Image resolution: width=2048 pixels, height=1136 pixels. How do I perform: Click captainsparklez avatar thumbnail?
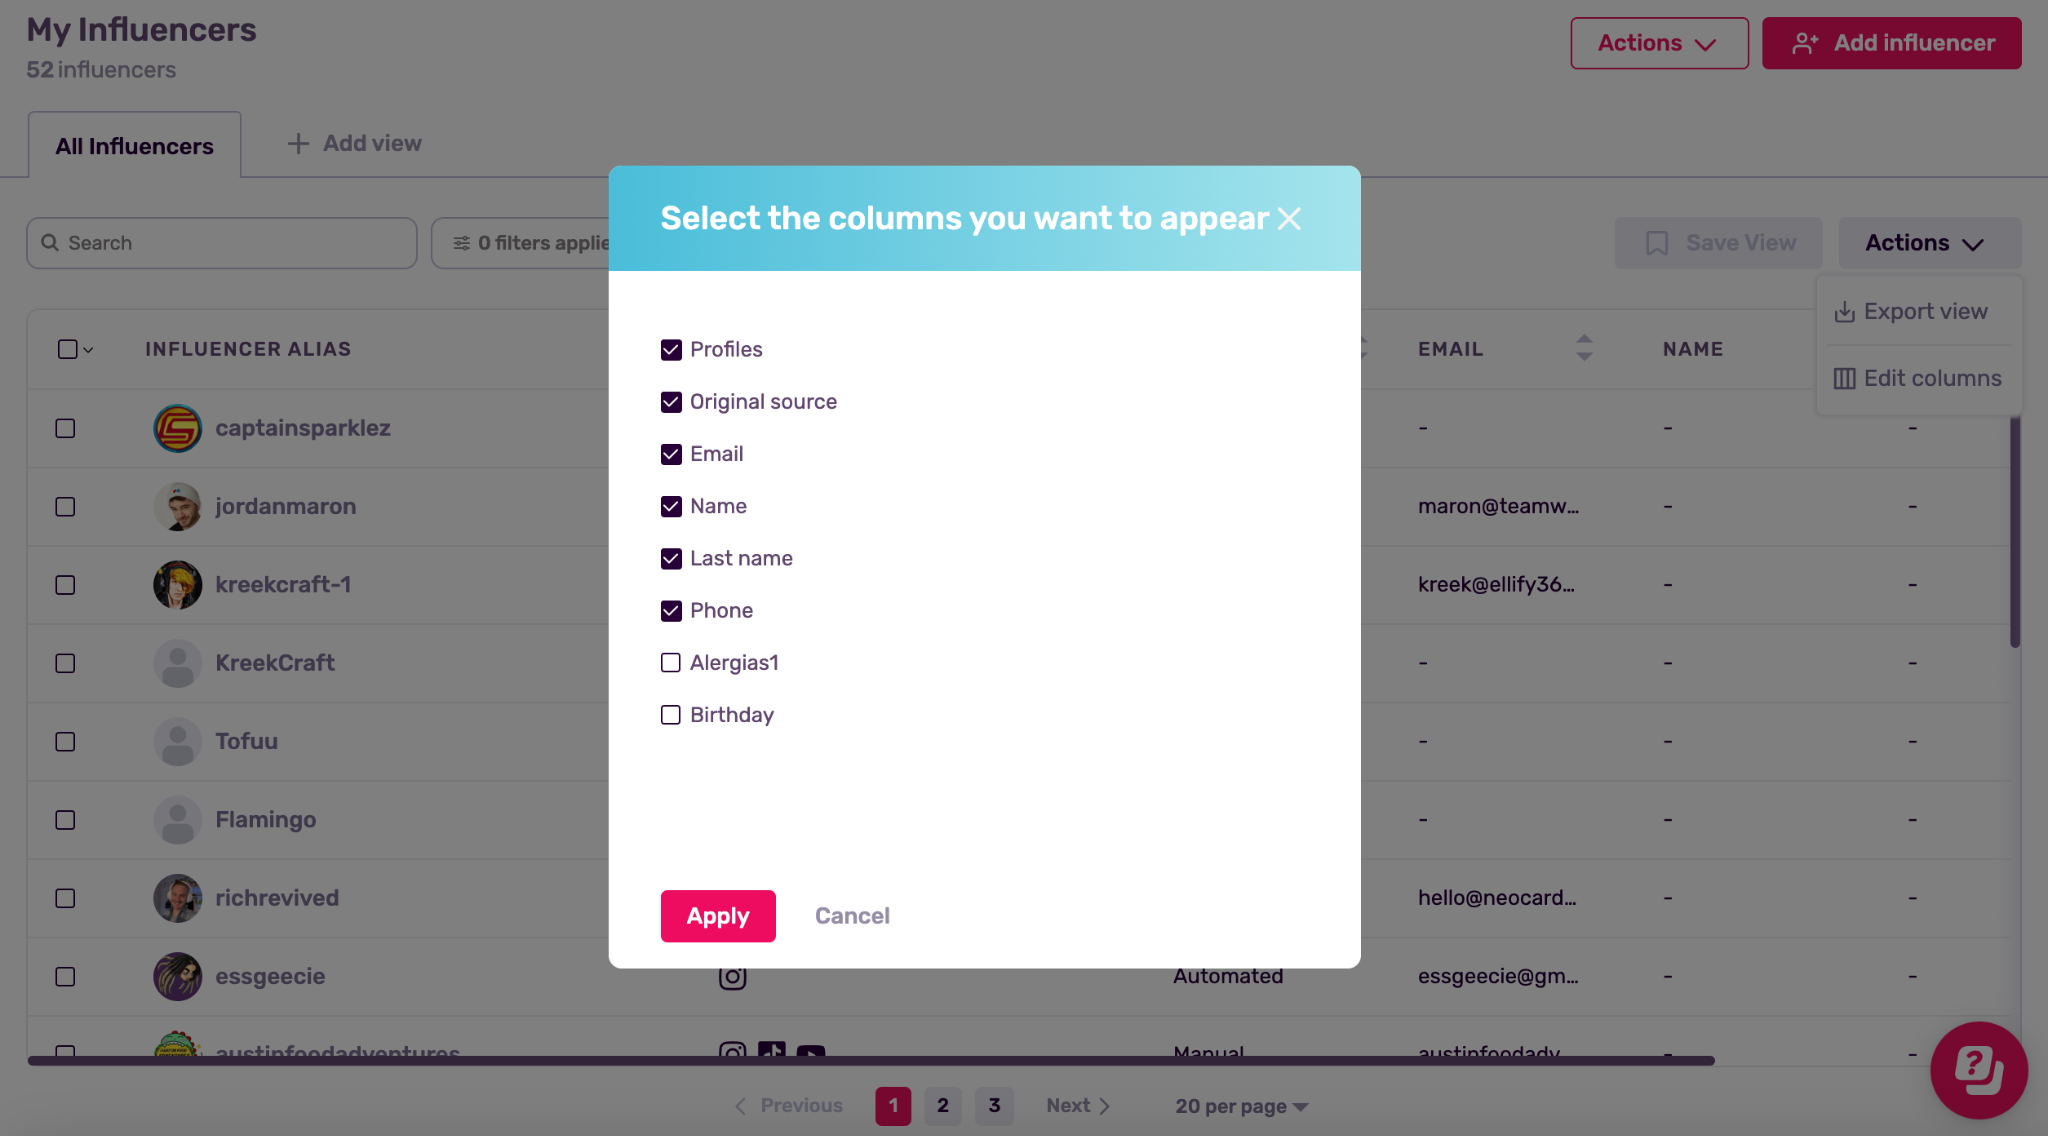tap(178, 428)
